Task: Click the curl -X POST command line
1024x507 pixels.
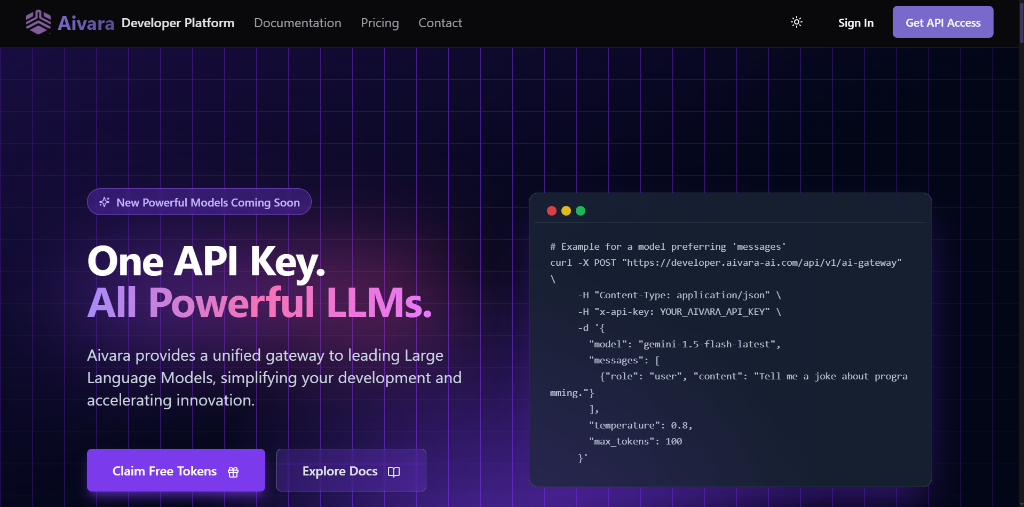Action: tap(726, 262)
